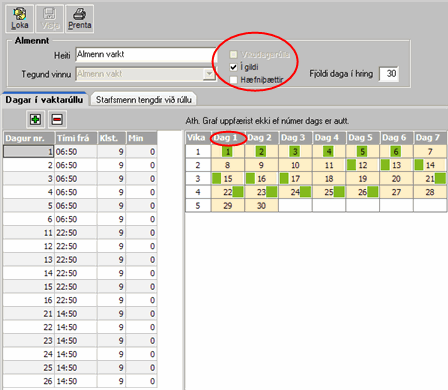Click Tími frá cell of day 5 row
This screenshot has height=390, width=448.
pyautogui.click(x=76, y=206)
